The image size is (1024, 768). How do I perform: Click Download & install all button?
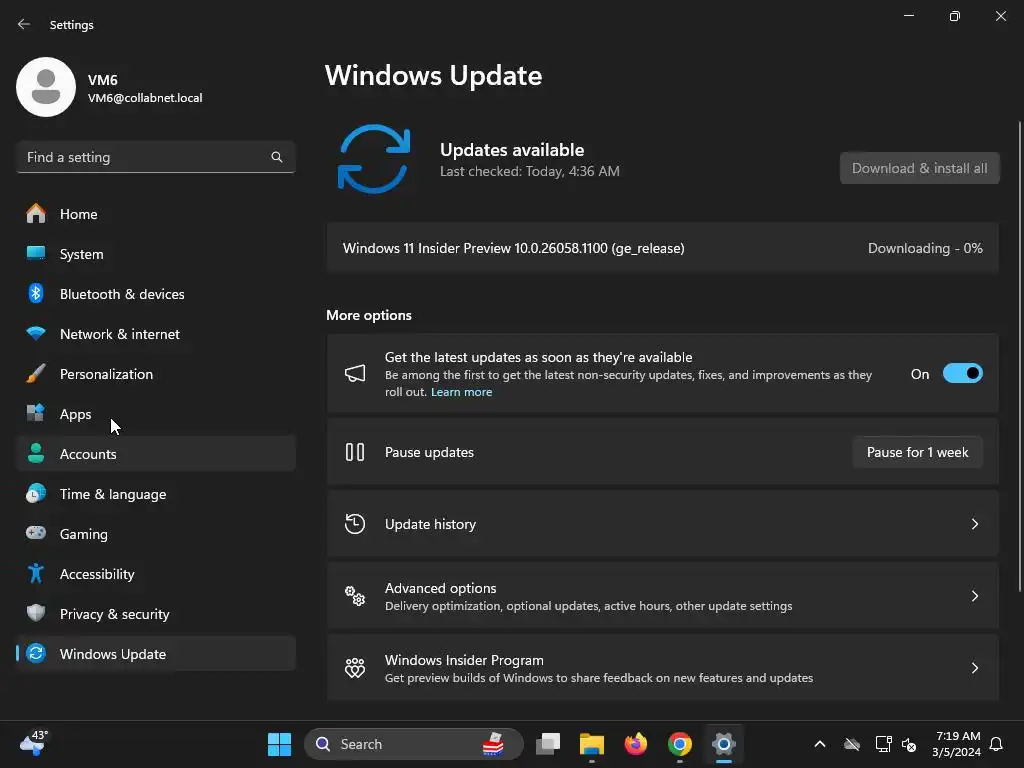tap(920, 168)
